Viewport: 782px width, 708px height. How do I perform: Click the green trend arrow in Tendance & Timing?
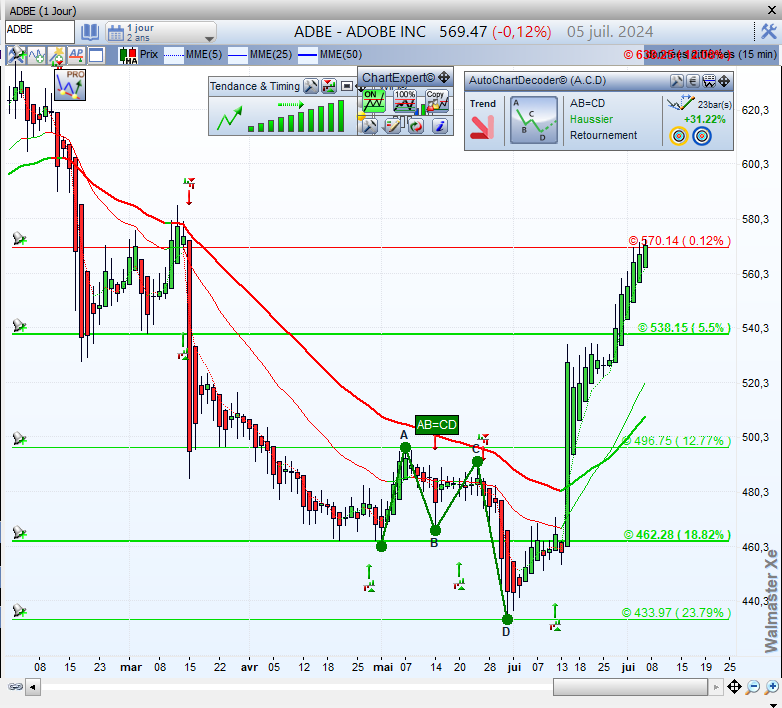[x=229, y=118]
